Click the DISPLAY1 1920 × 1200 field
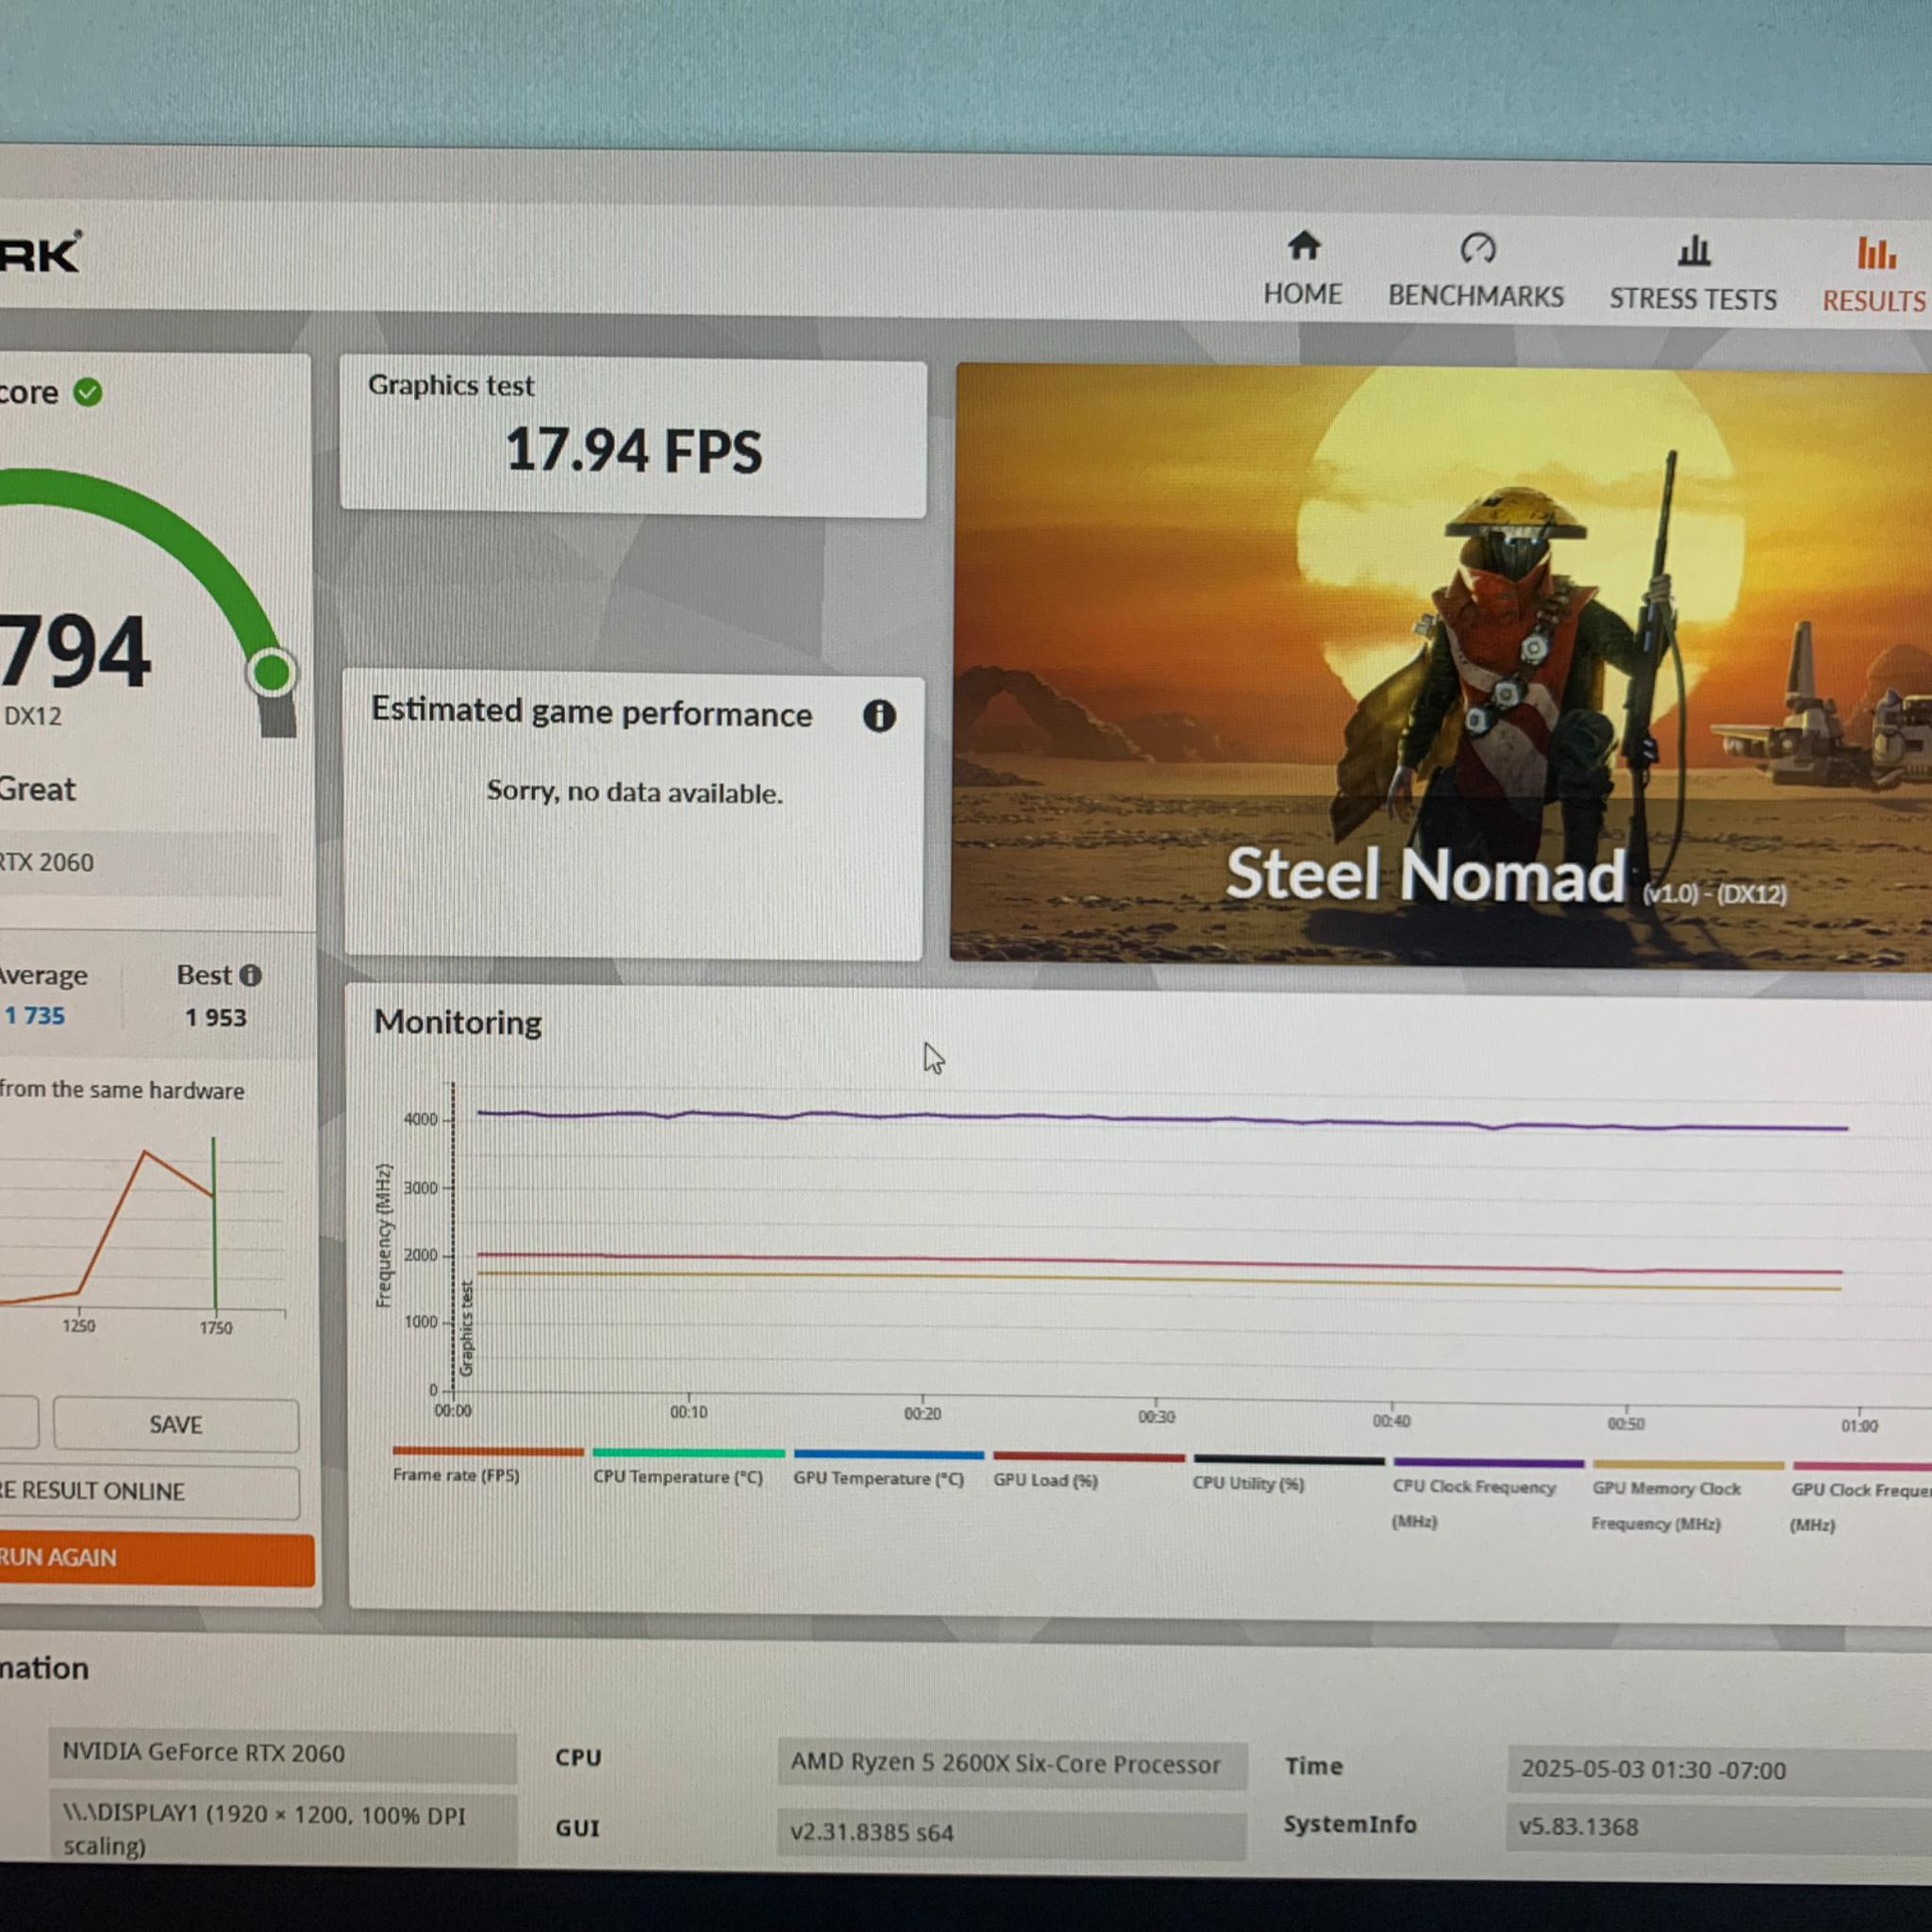The image size is (1932, 1932). point(283,1829)
